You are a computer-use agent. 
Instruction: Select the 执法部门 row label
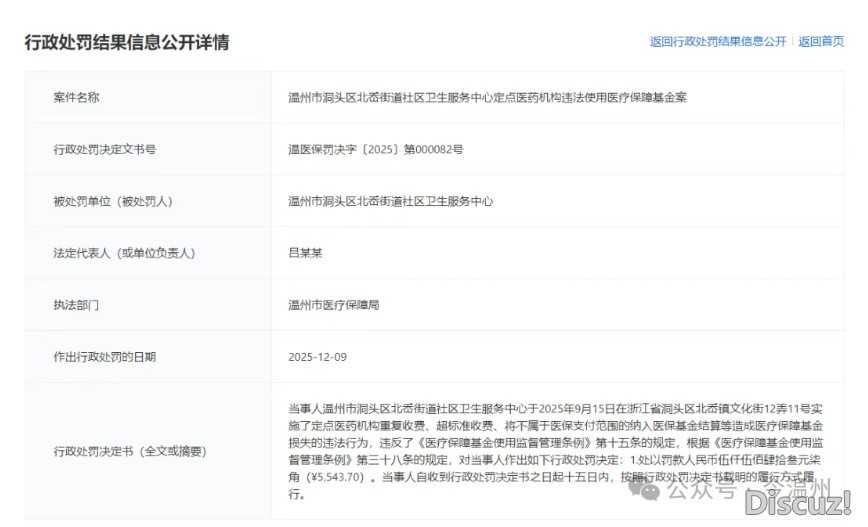click(x=76, y=304)
